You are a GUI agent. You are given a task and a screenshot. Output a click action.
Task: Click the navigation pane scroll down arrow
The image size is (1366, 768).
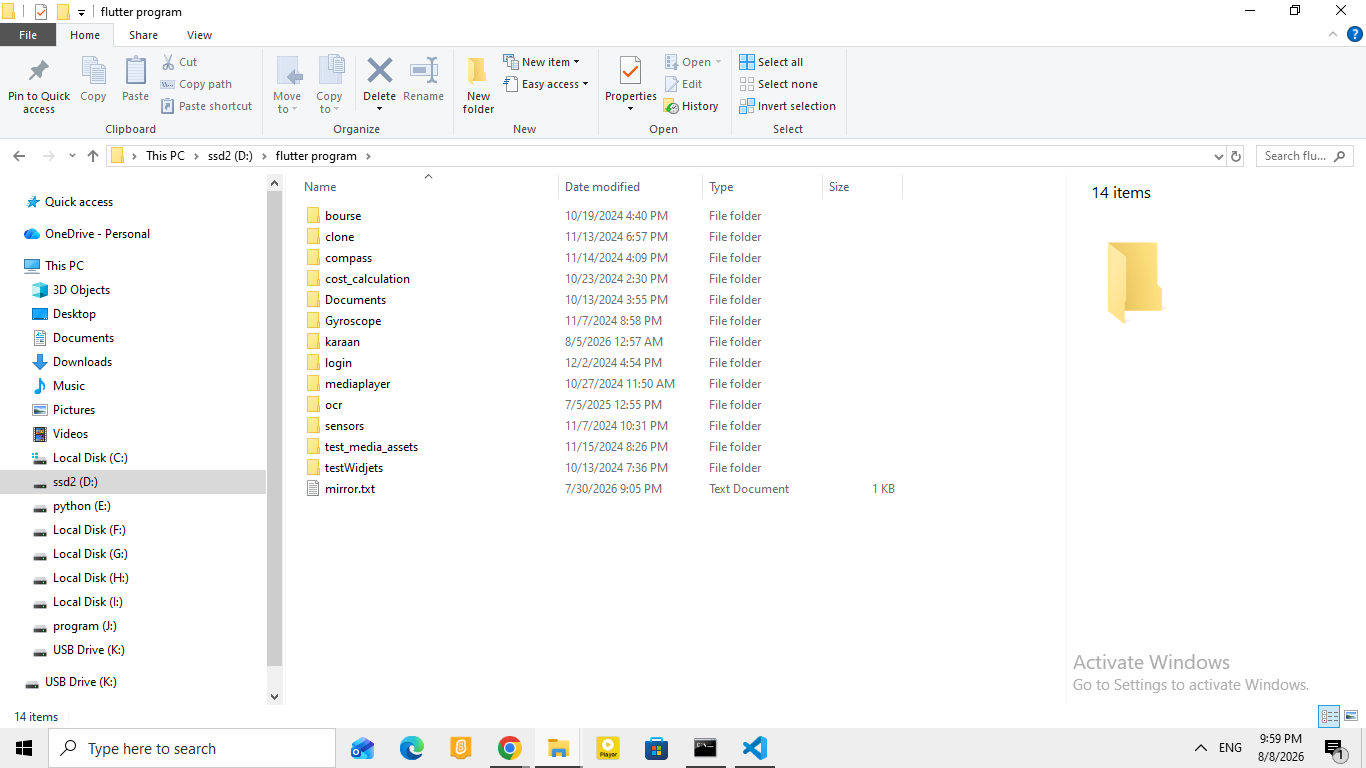point(275,696)
